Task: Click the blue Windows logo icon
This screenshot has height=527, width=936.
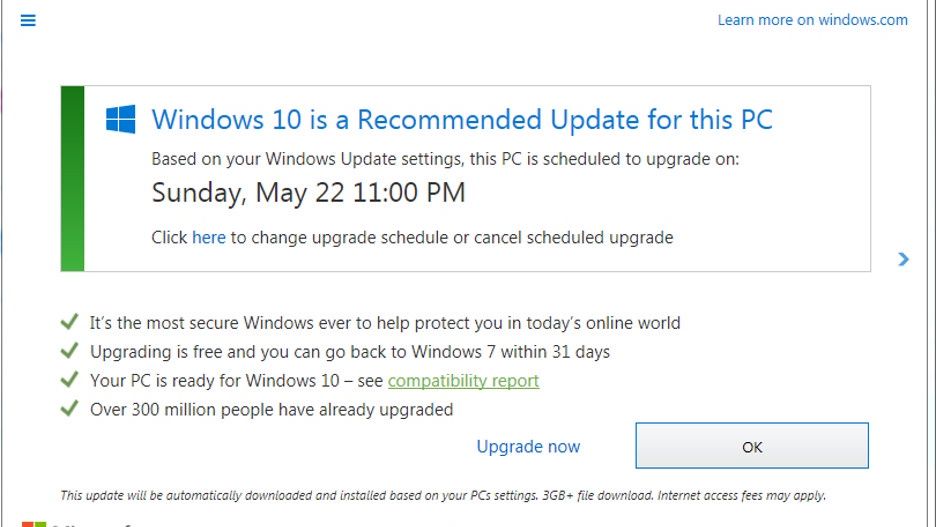Action: (121, 119)
